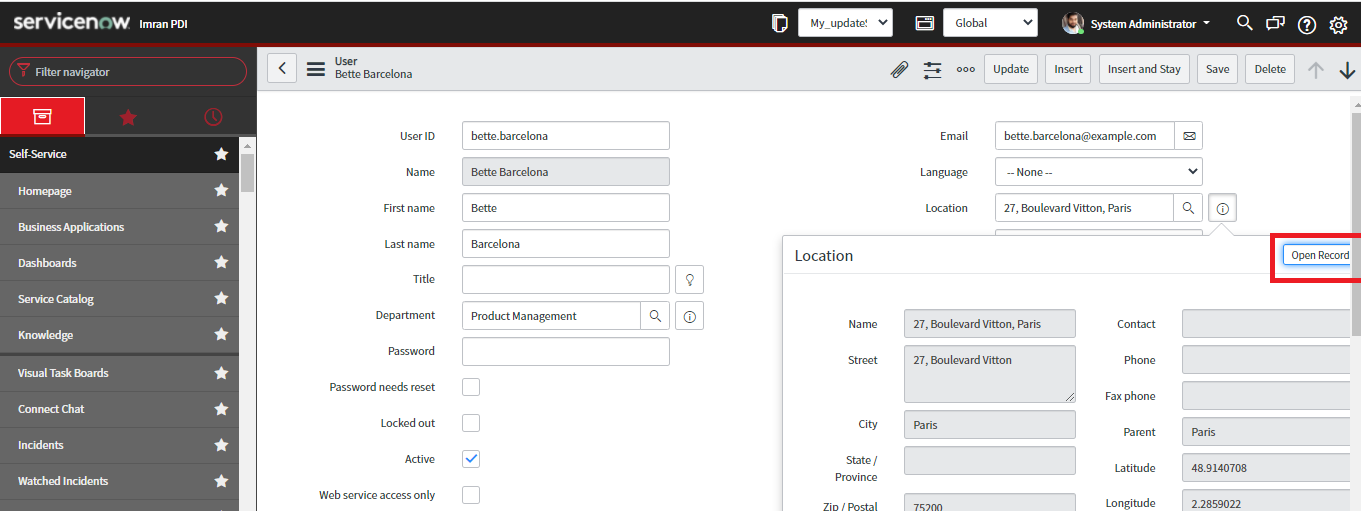Open the Global application scope dropdown
The image size is (1361, 511).
click(x=990, y=23)
